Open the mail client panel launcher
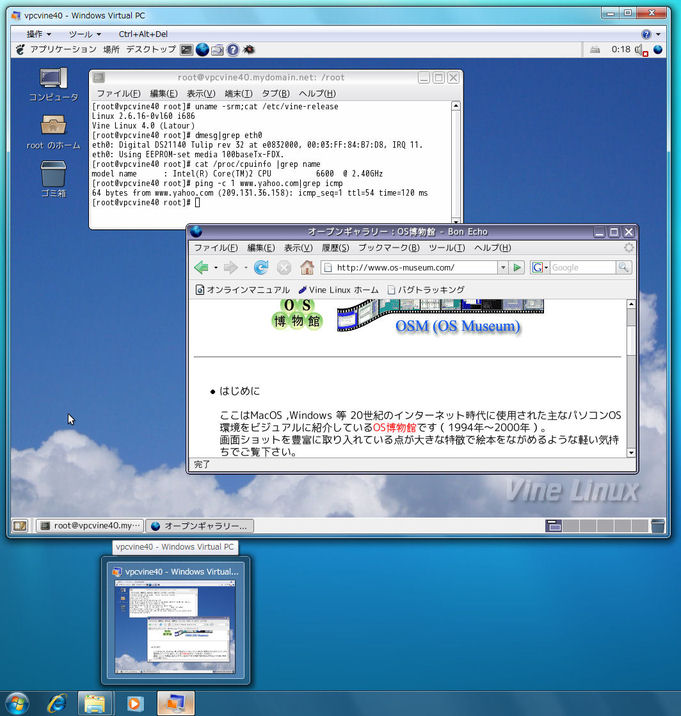Viewport: 681px width, 716px height. (x=217, y=50)
